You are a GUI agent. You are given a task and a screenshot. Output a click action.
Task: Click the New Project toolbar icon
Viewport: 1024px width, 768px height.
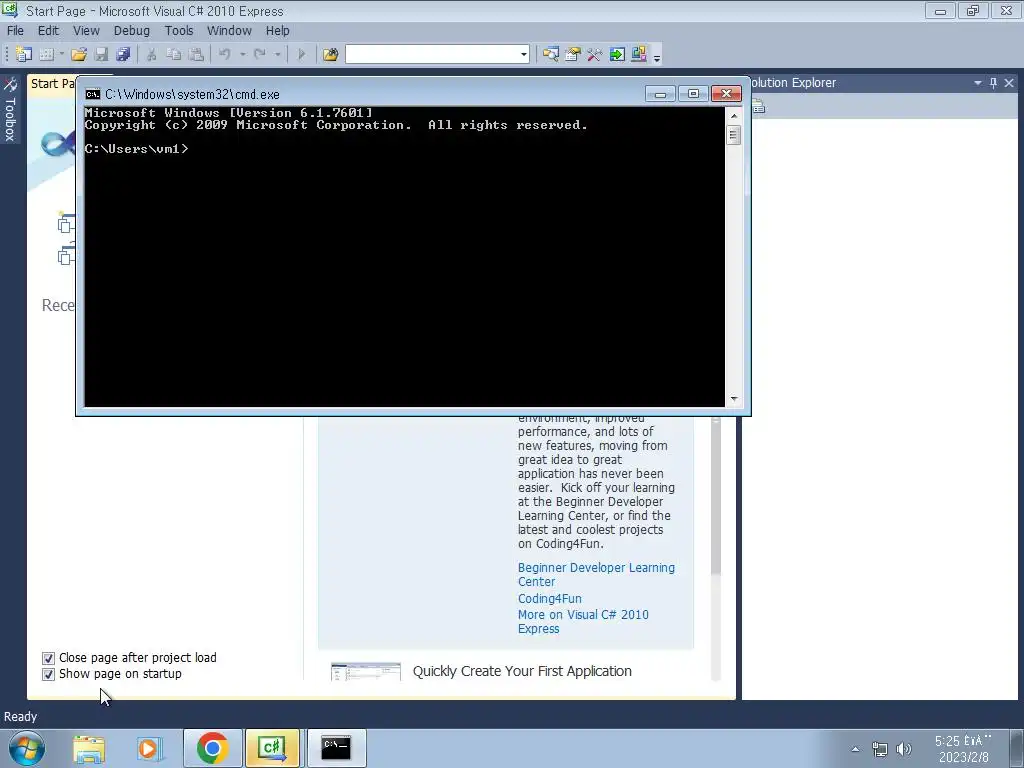click(24, 54)
